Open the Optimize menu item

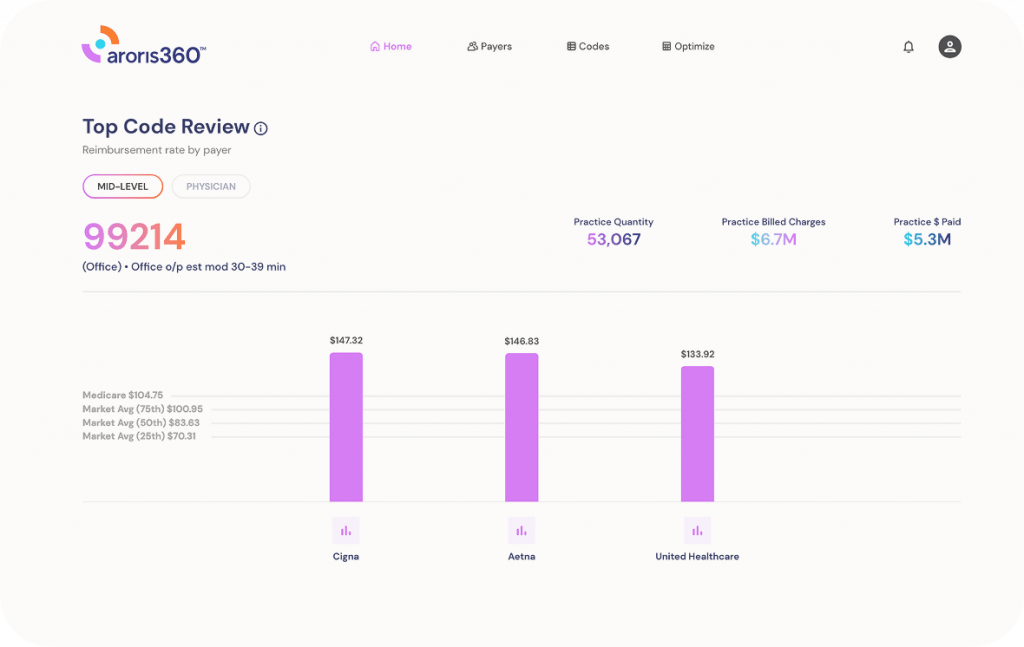(688, 45)
